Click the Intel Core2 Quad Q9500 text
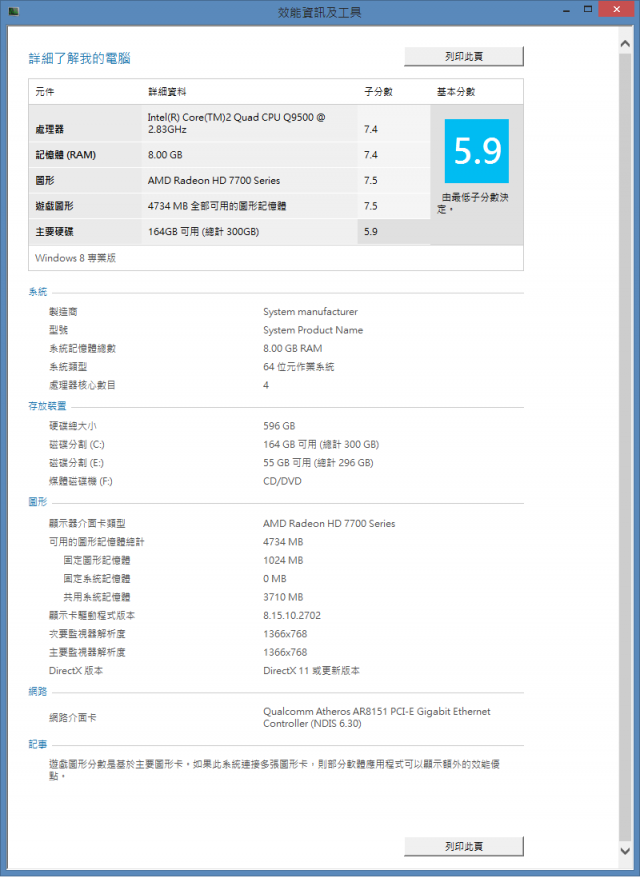This screenshot has height=879, width=640. (x=236, y=123)
